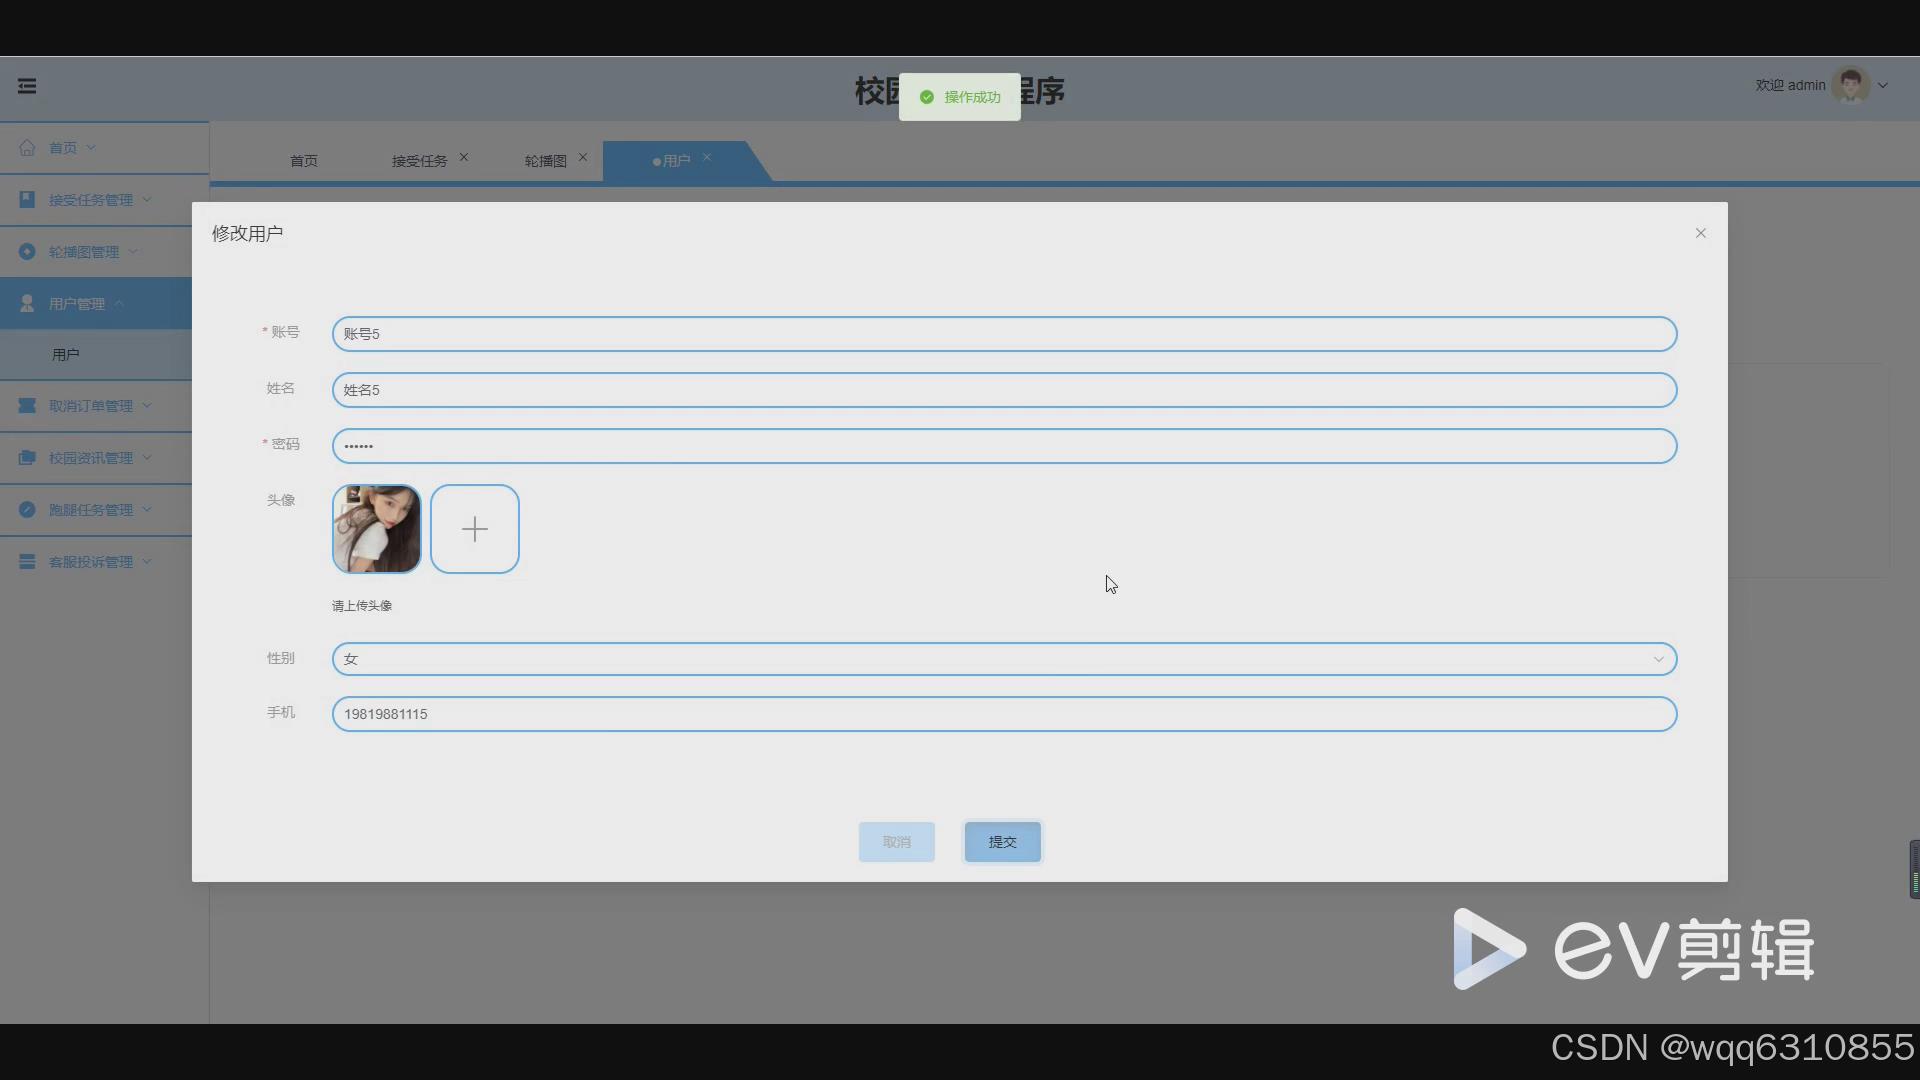Image resolution: width=1920 pixels, height=1080 pixels.
Task: Open admin account dropdown arrow
Action: pos(1883,86)
